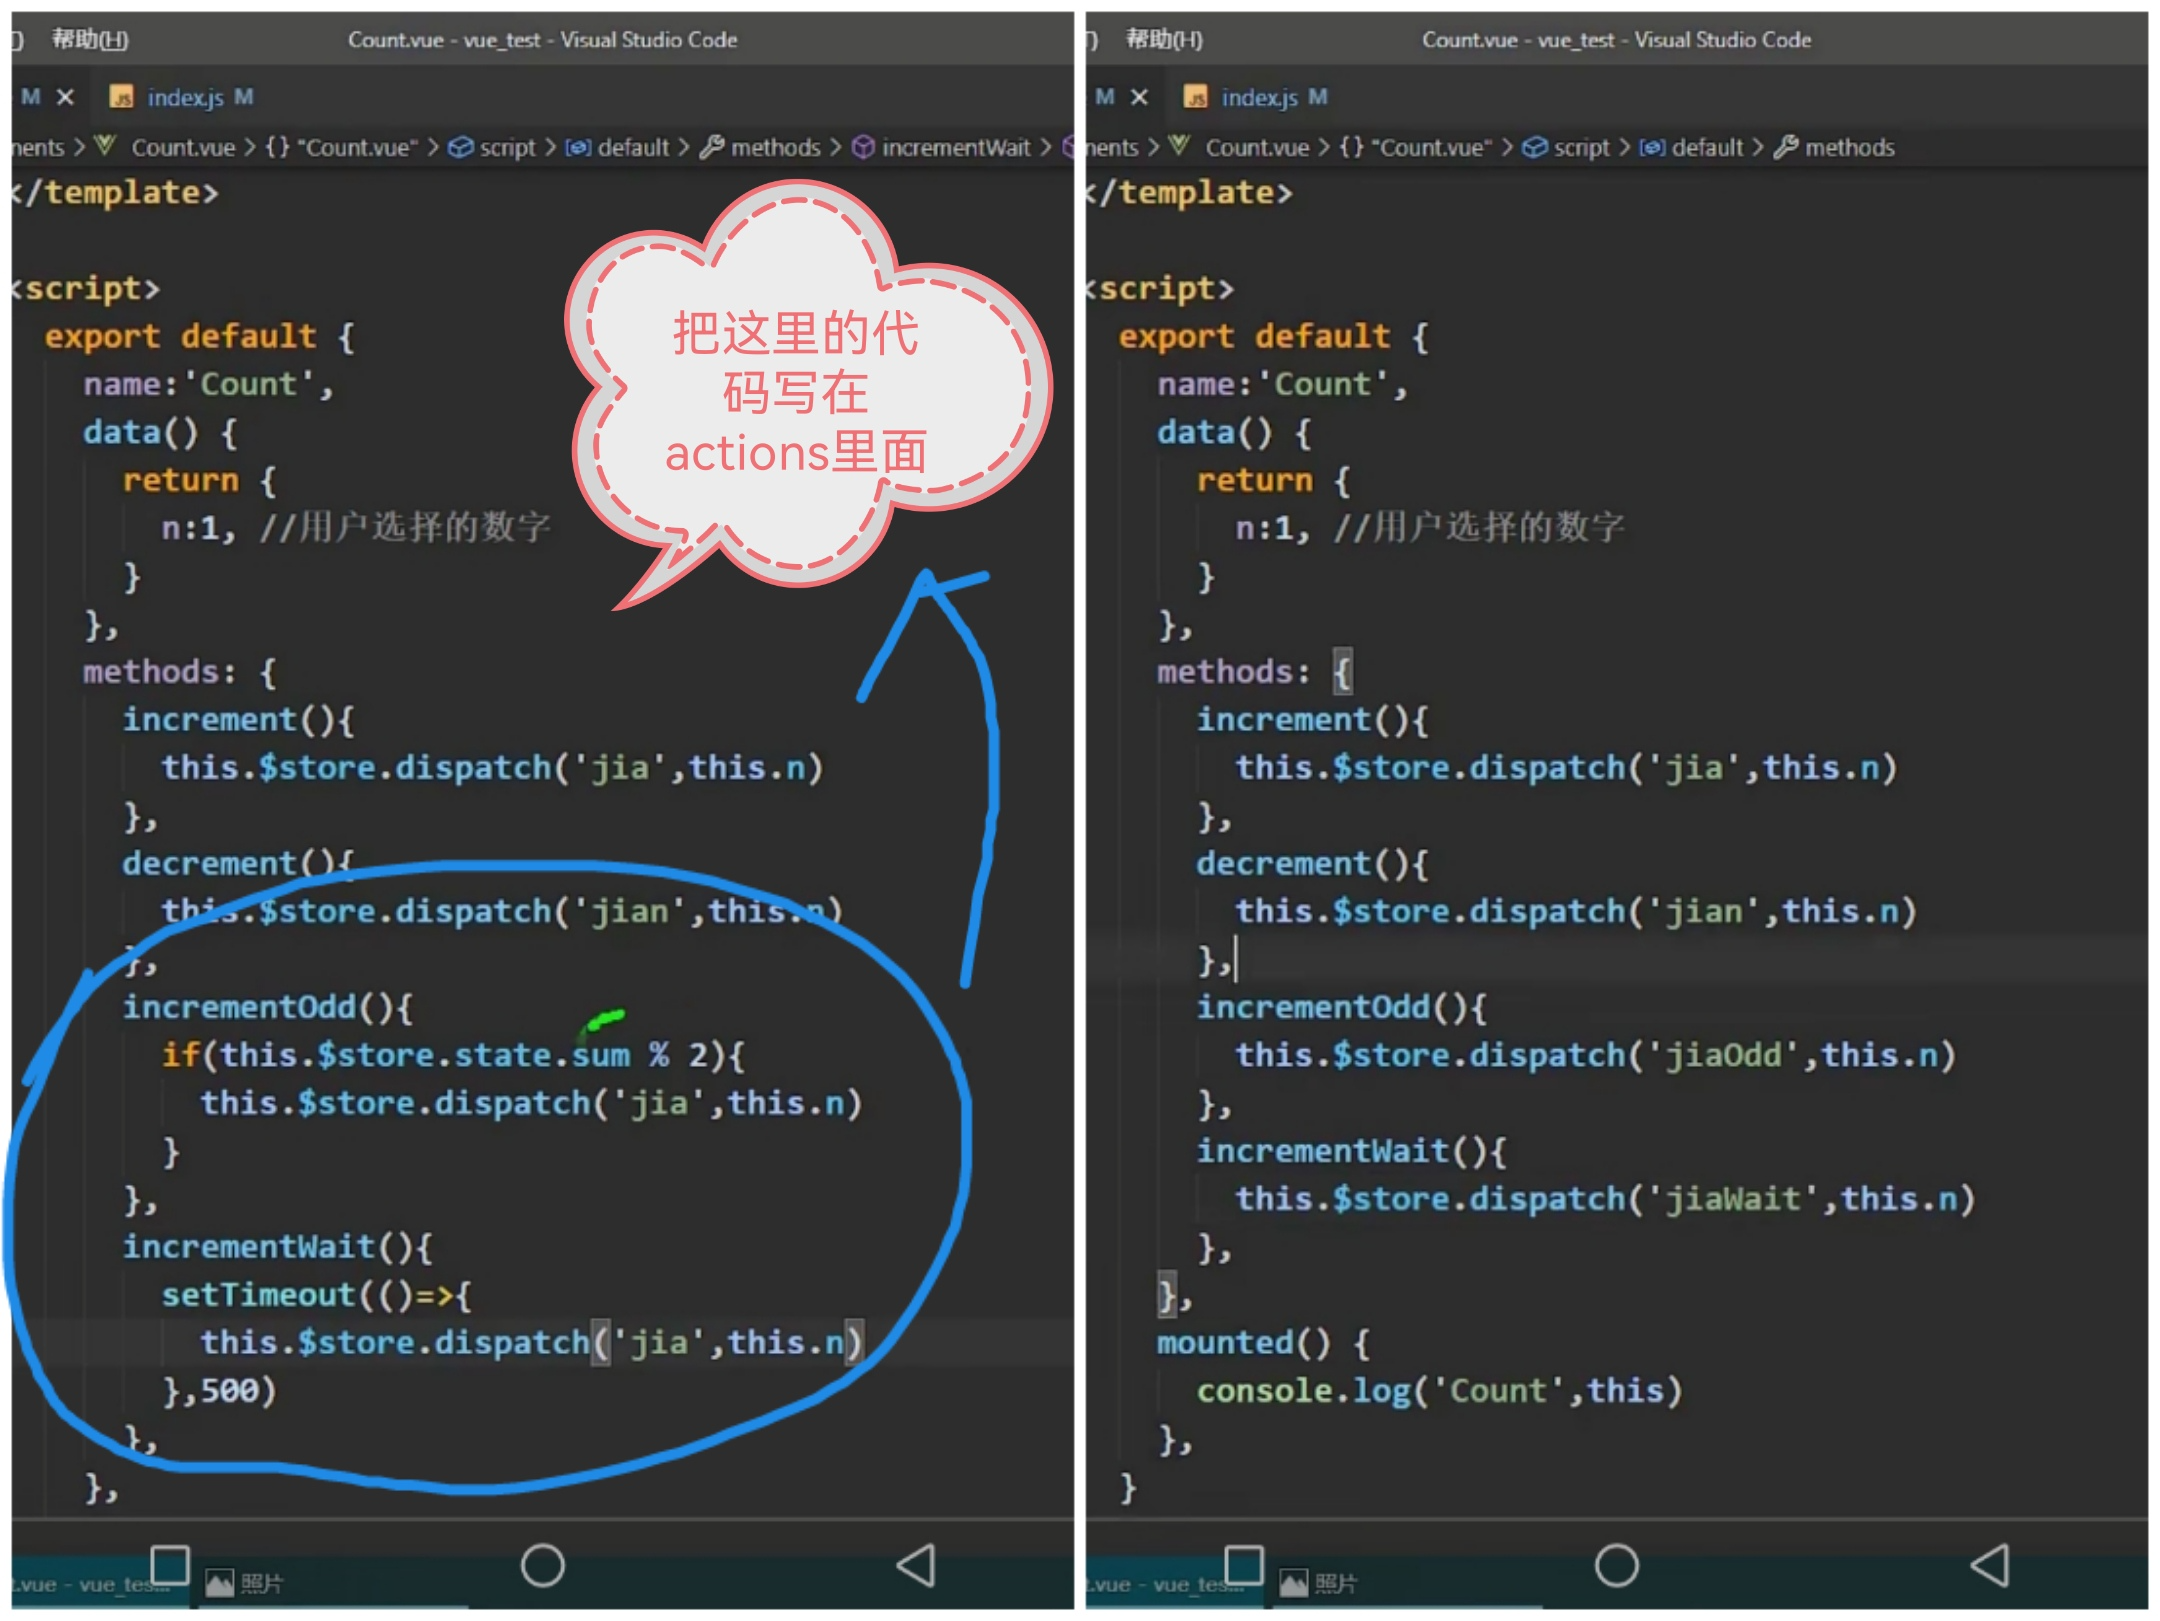Tap recent apps square in left screenshot
The width and height of the screenshot is (2160, 1621).
[x=169, y=1564]
